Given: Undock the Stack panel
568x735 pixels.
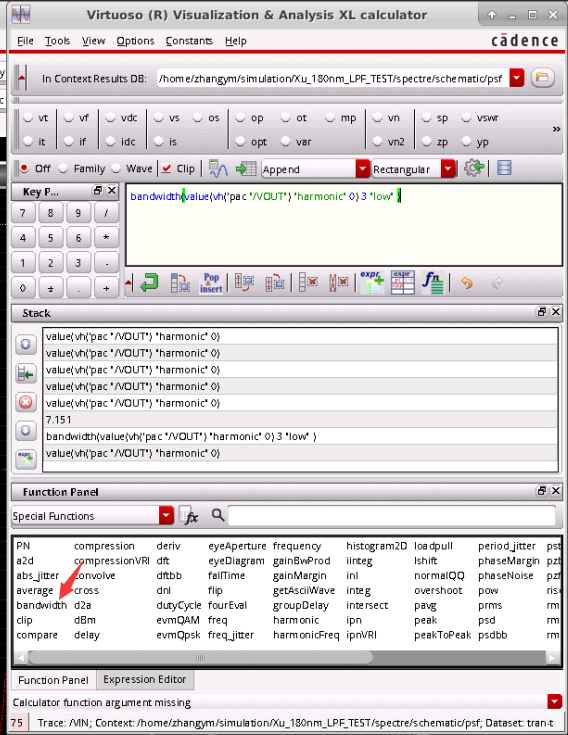Looking at the screenshot, I should coord(542,312).
